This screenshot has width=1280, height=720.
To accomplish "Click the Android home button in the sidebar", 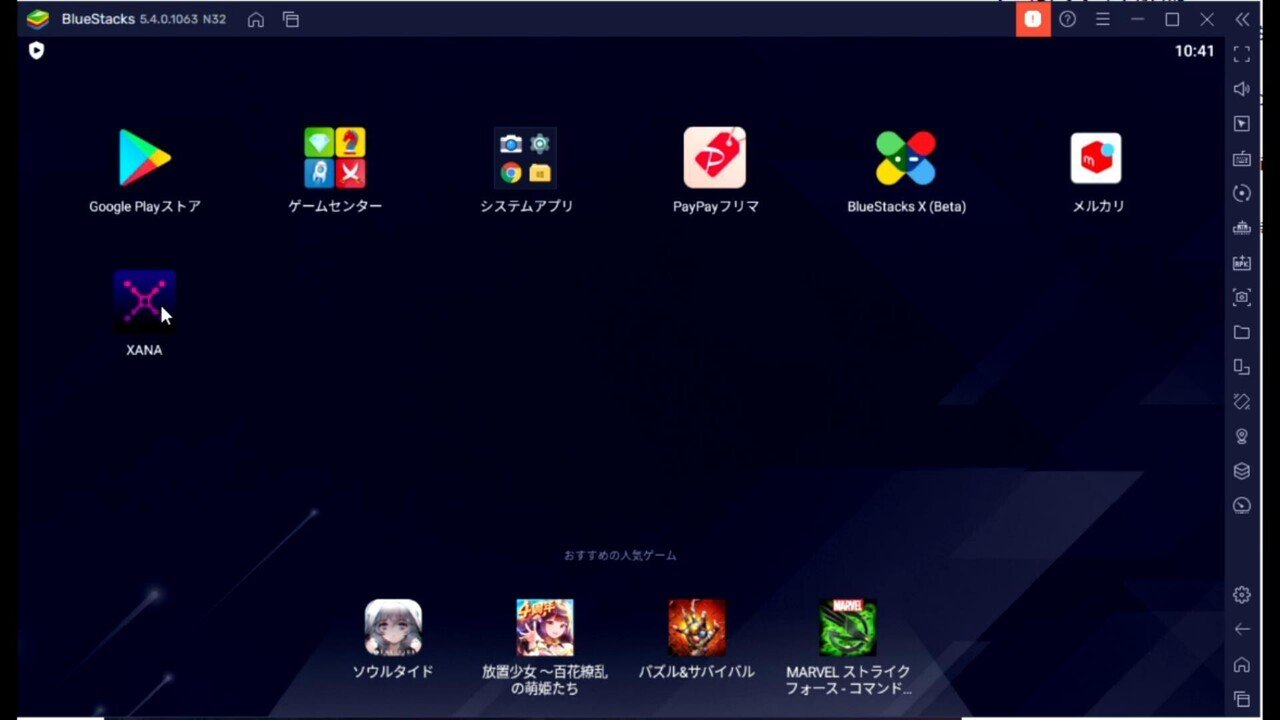I will coord(1242,664).
